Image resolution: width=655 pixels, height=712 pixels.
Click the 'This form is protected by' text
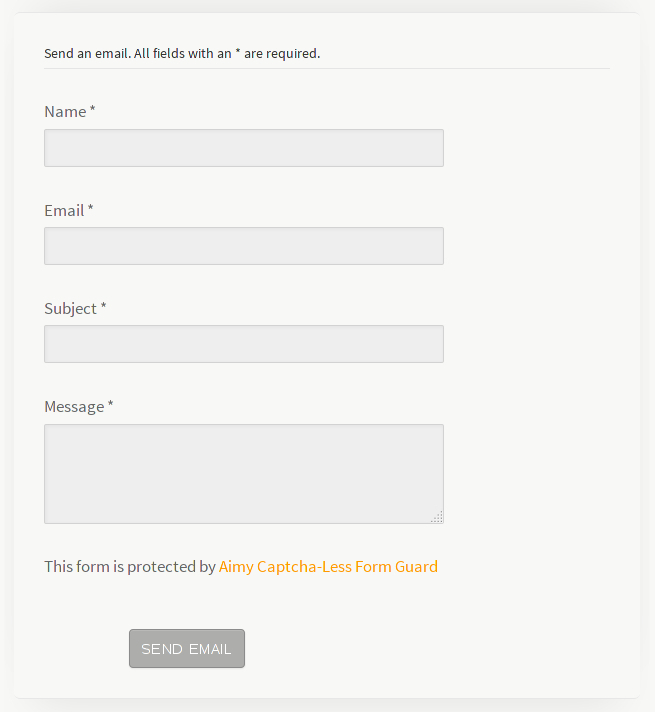(129, 567)
